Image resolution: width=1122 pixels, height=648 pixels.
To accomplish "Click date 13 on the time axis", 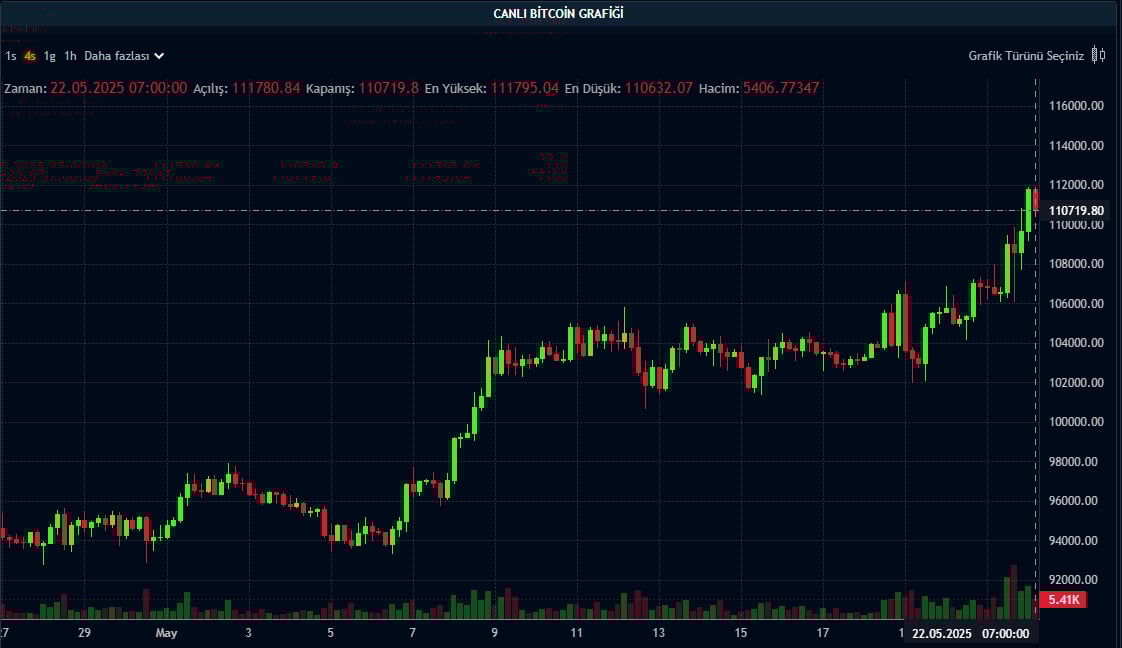I will pyautogui.click(x=658, y=632).
